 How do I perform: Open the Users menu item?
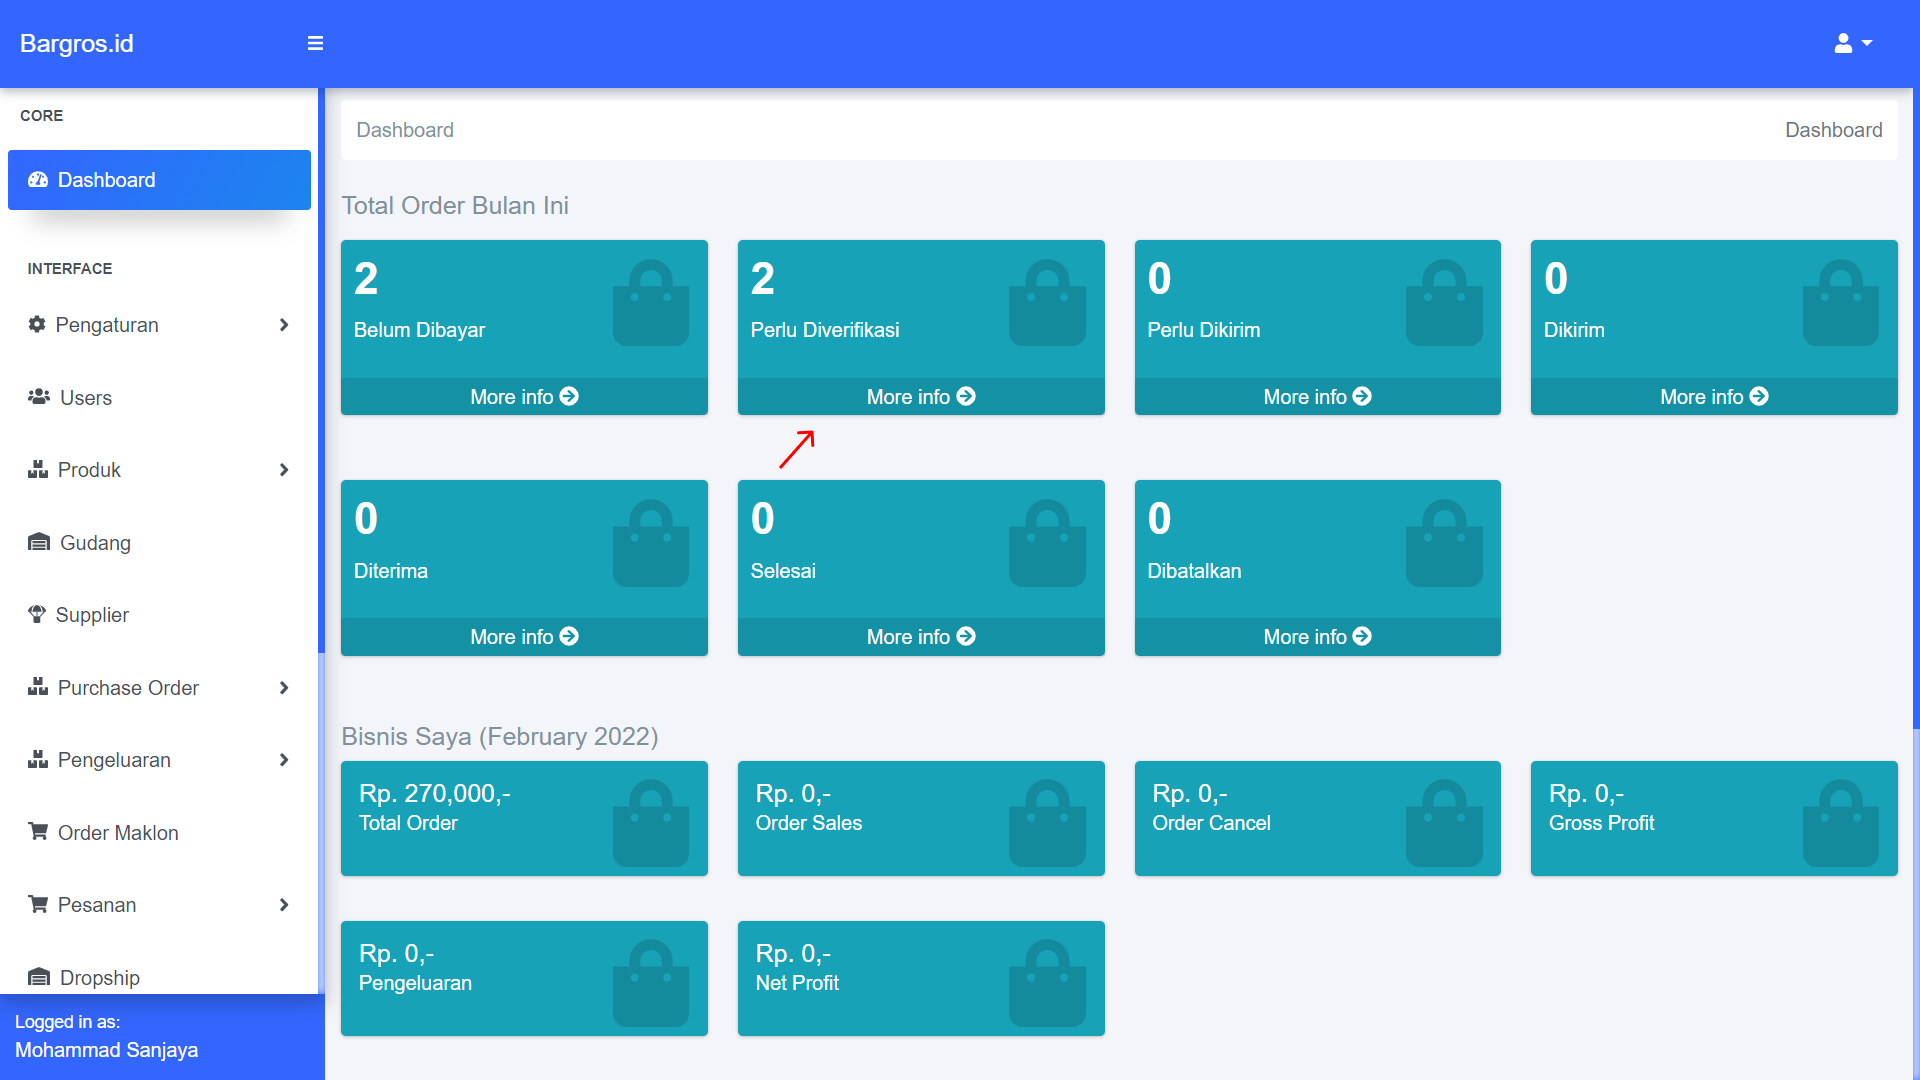(x=159, y=398)
